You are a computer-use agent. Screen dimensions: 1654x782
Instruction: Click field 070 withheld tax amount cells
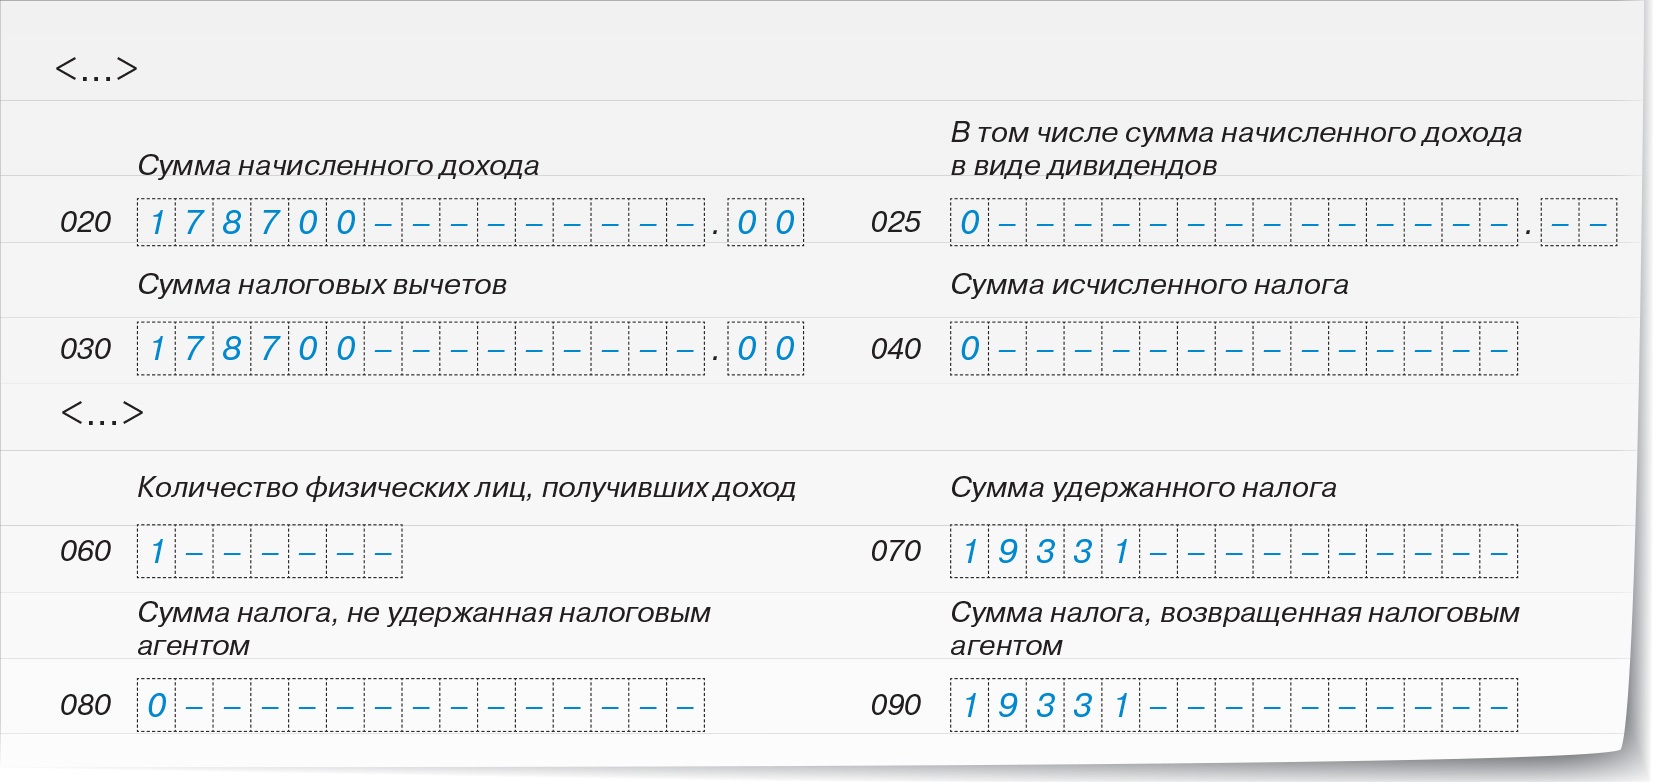1234,551
